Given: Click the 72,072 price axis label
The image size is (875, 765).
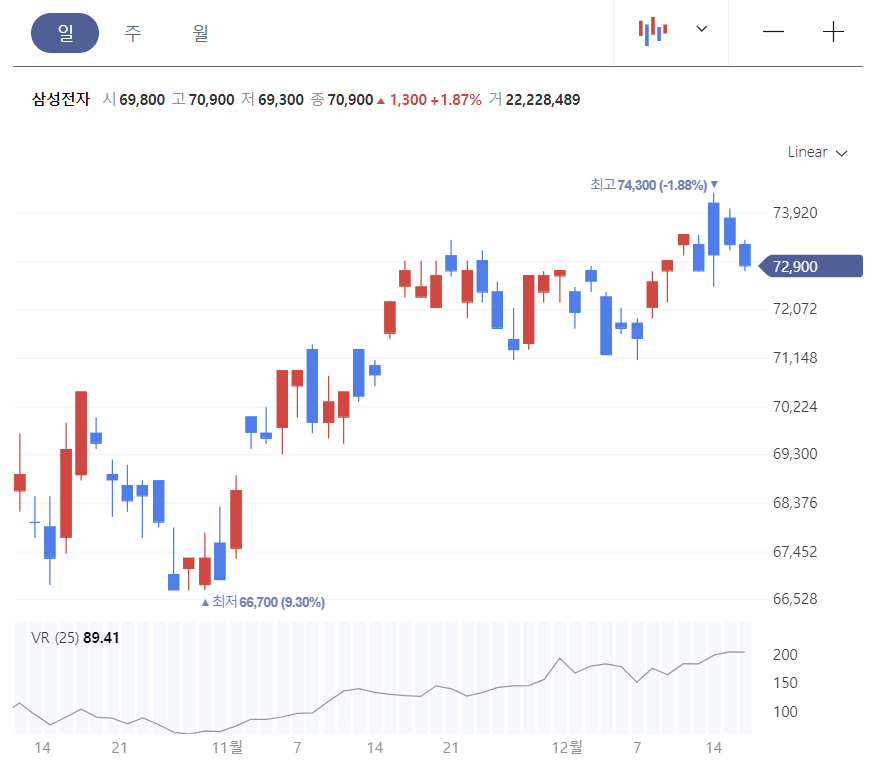Looking at the screenshot, I should pyautogui.click(x=795, y=309).
